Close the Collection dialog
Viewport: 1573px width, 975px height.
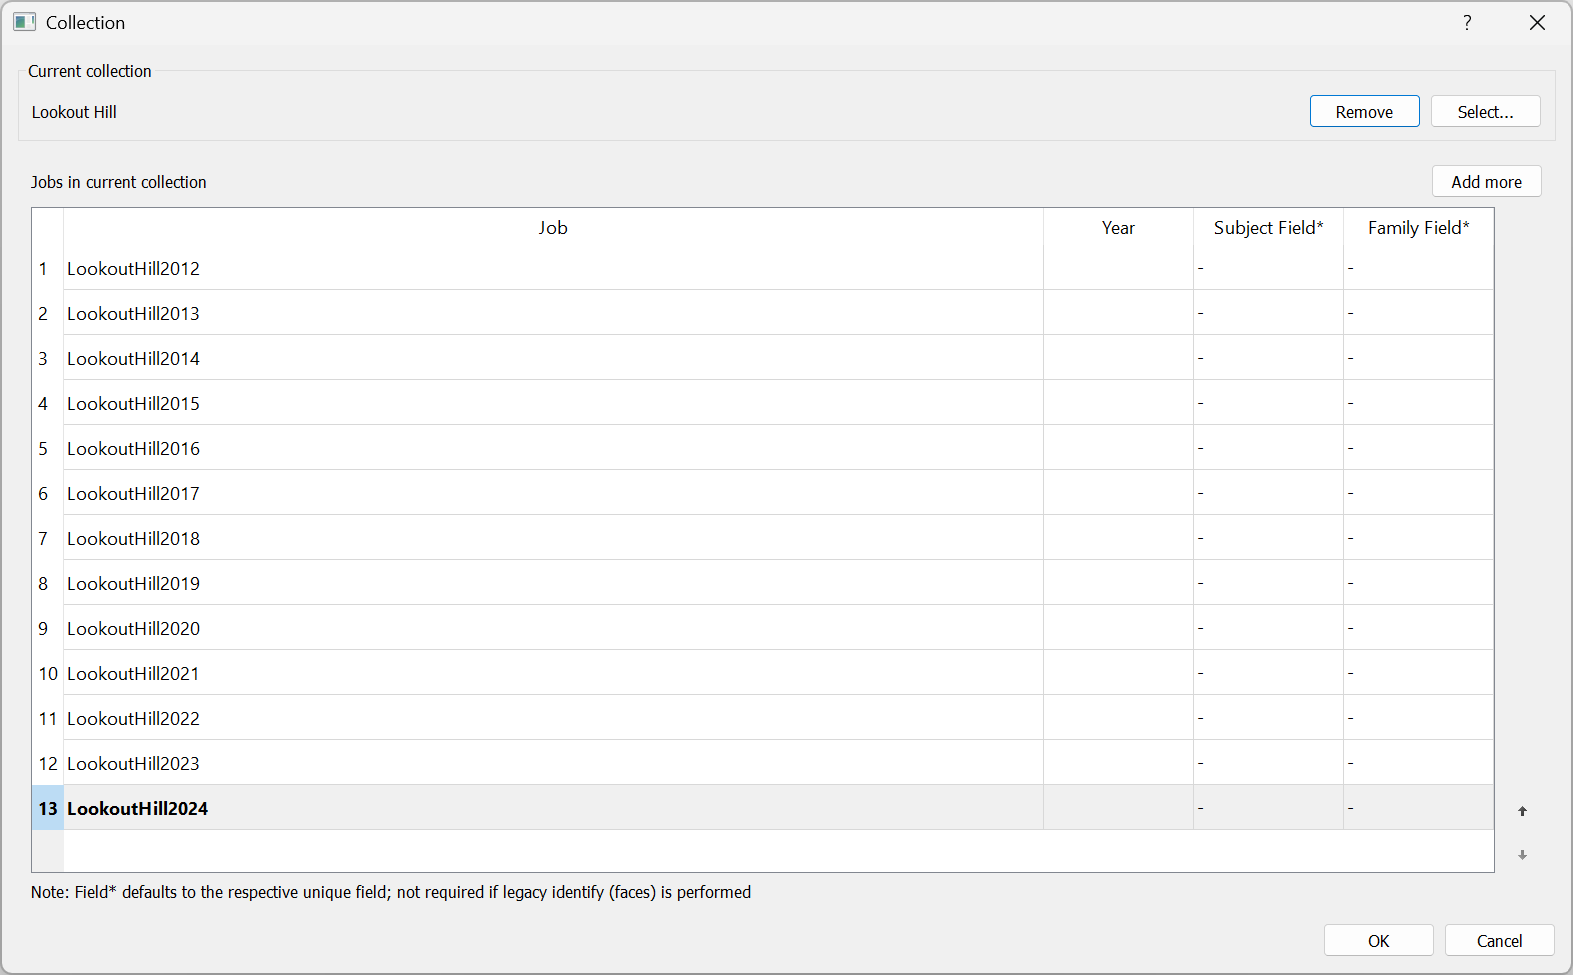point(1537,22)
